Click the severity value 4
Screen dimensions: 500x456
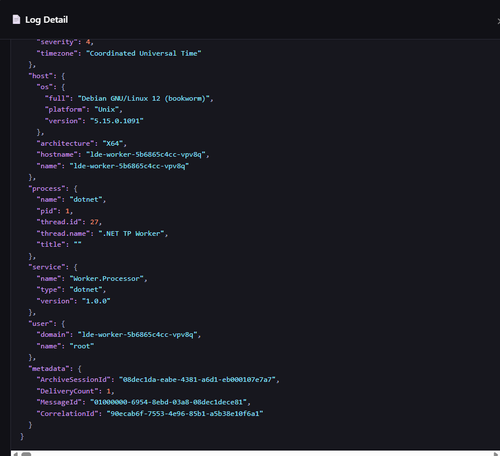pos(88,42)
